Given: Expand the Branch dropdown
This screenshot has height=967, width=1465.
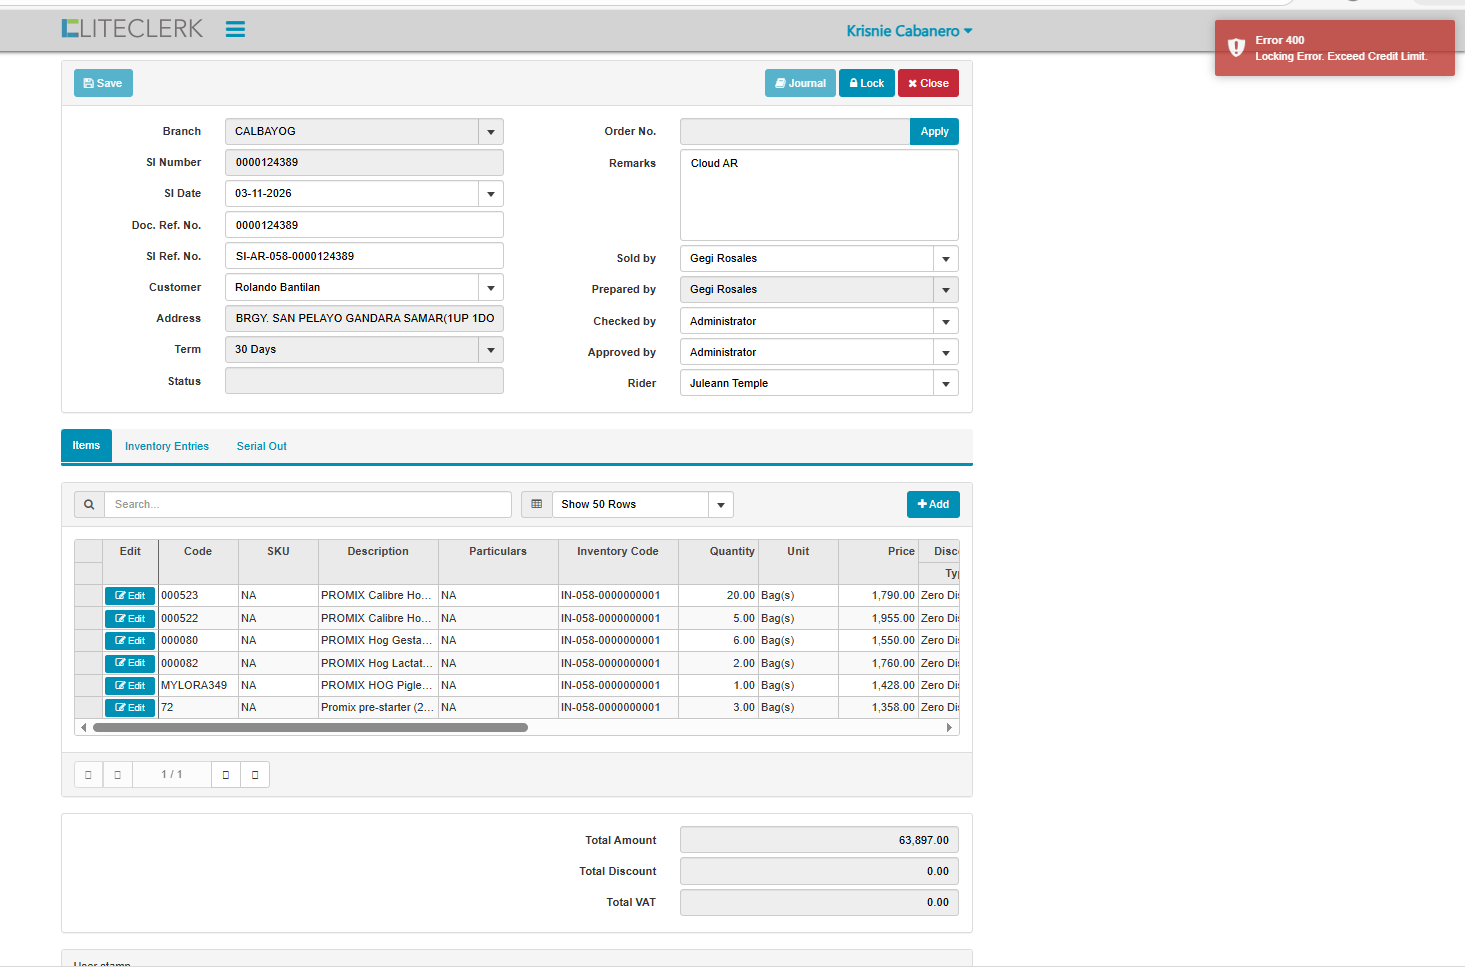Looking at the screenshot, I should coord(490,132).
